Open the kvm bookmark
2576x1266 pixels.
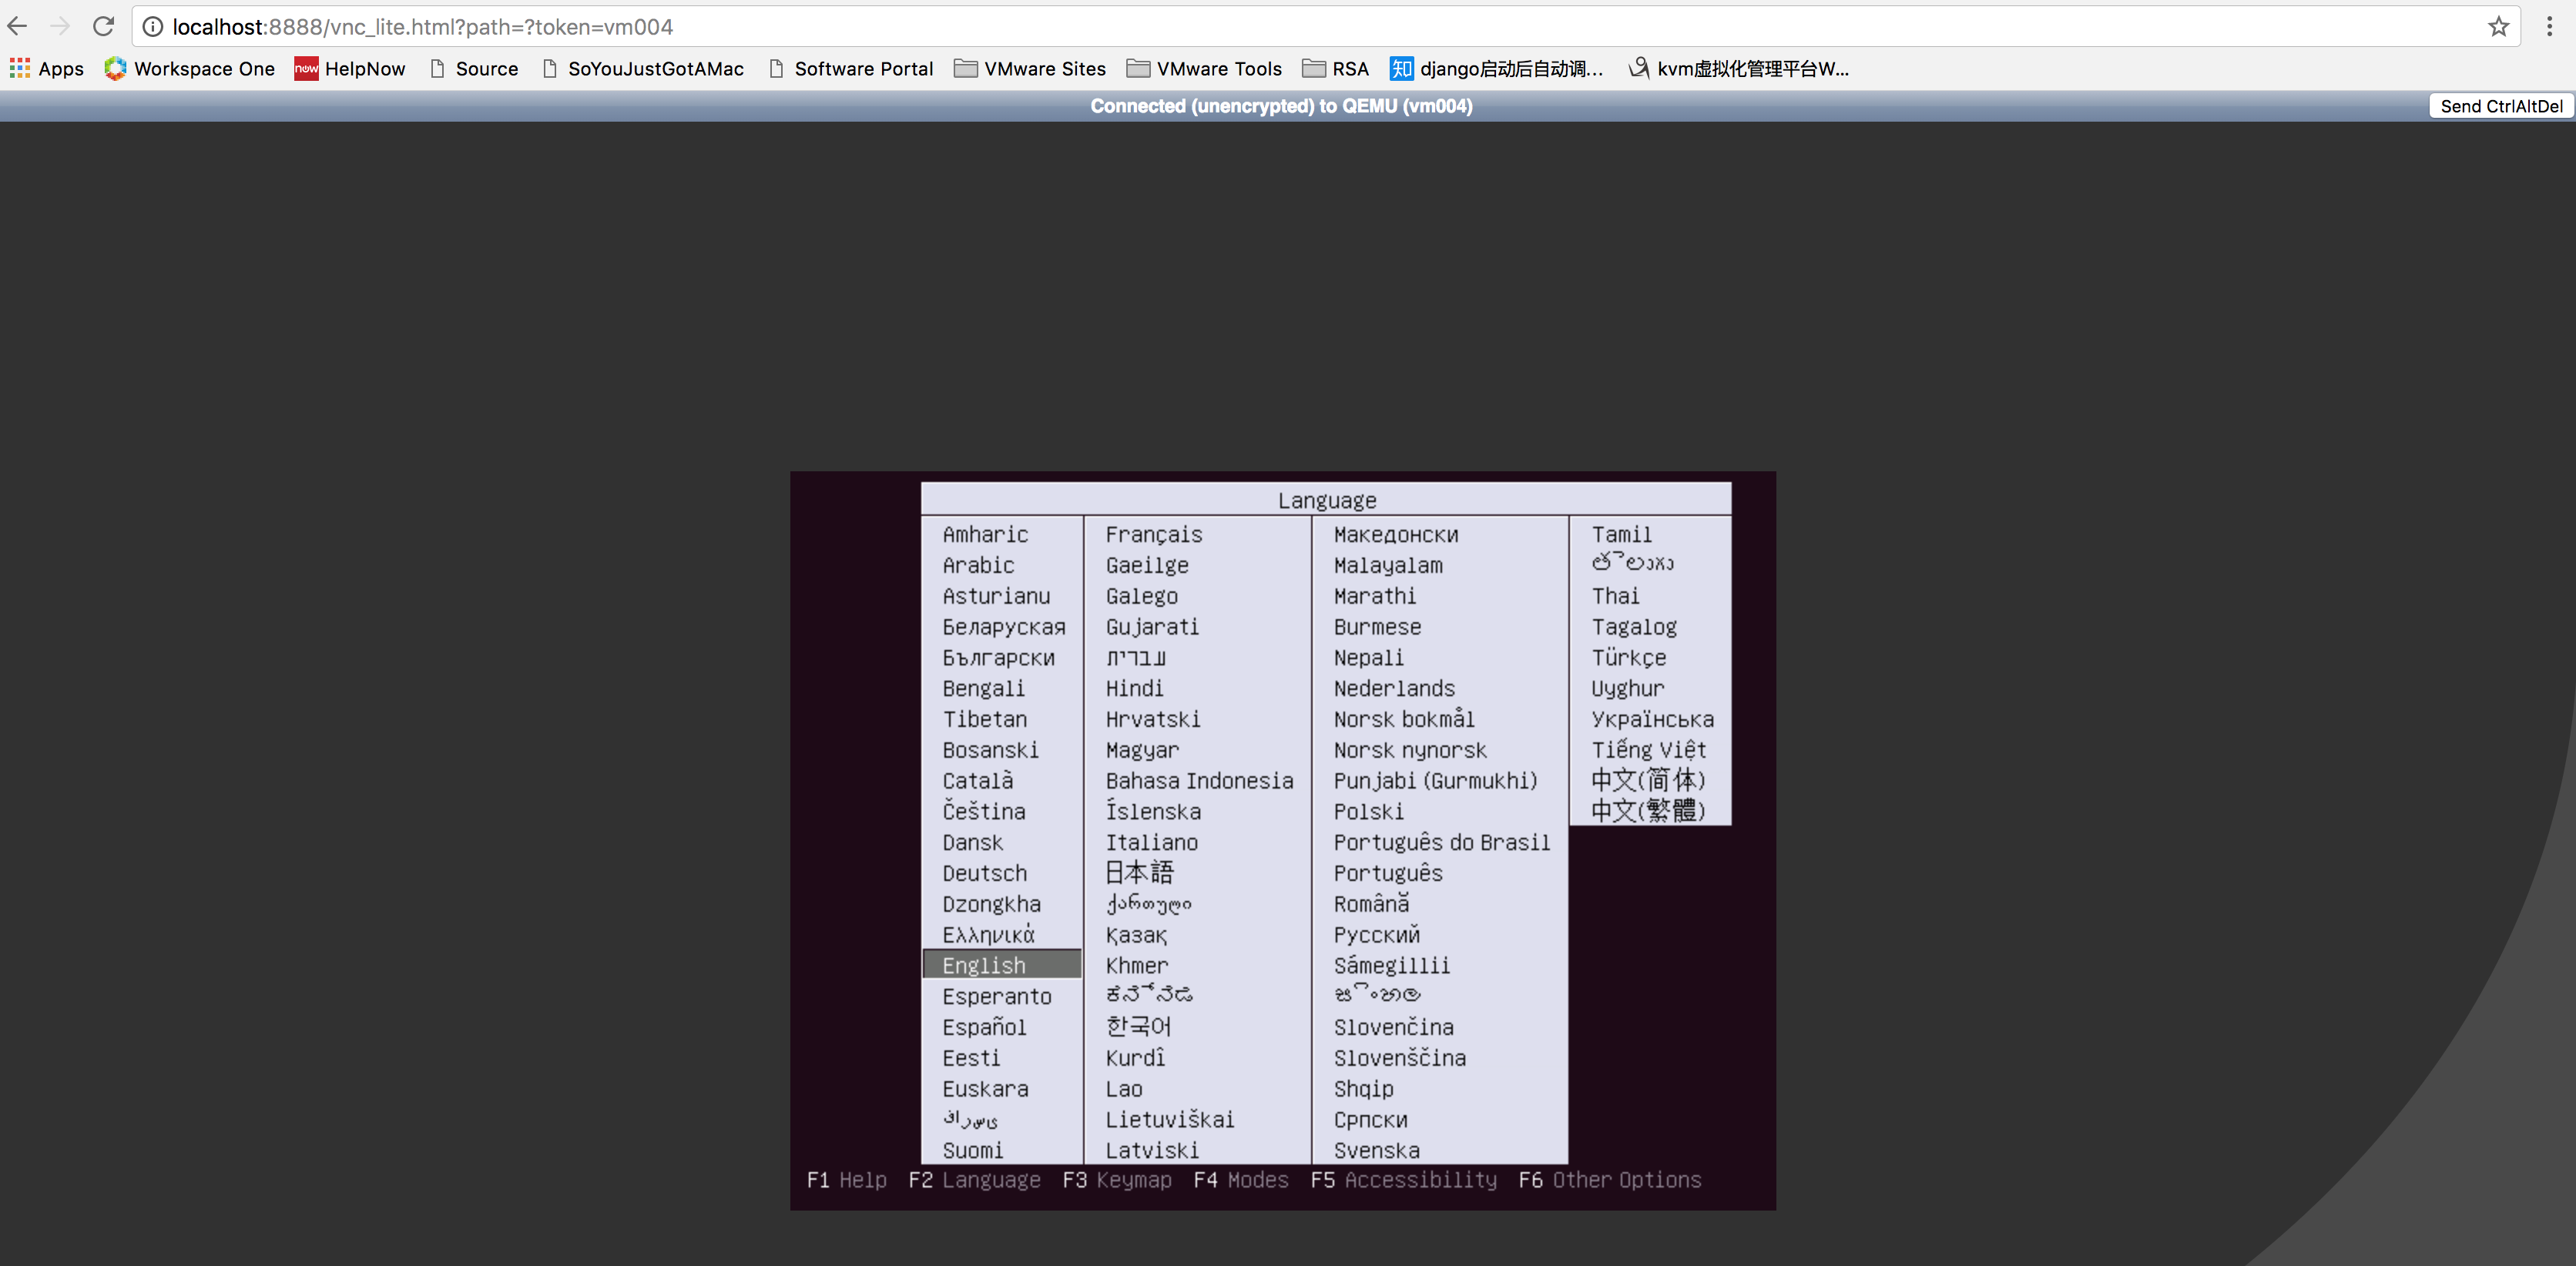pos(1739,69)
